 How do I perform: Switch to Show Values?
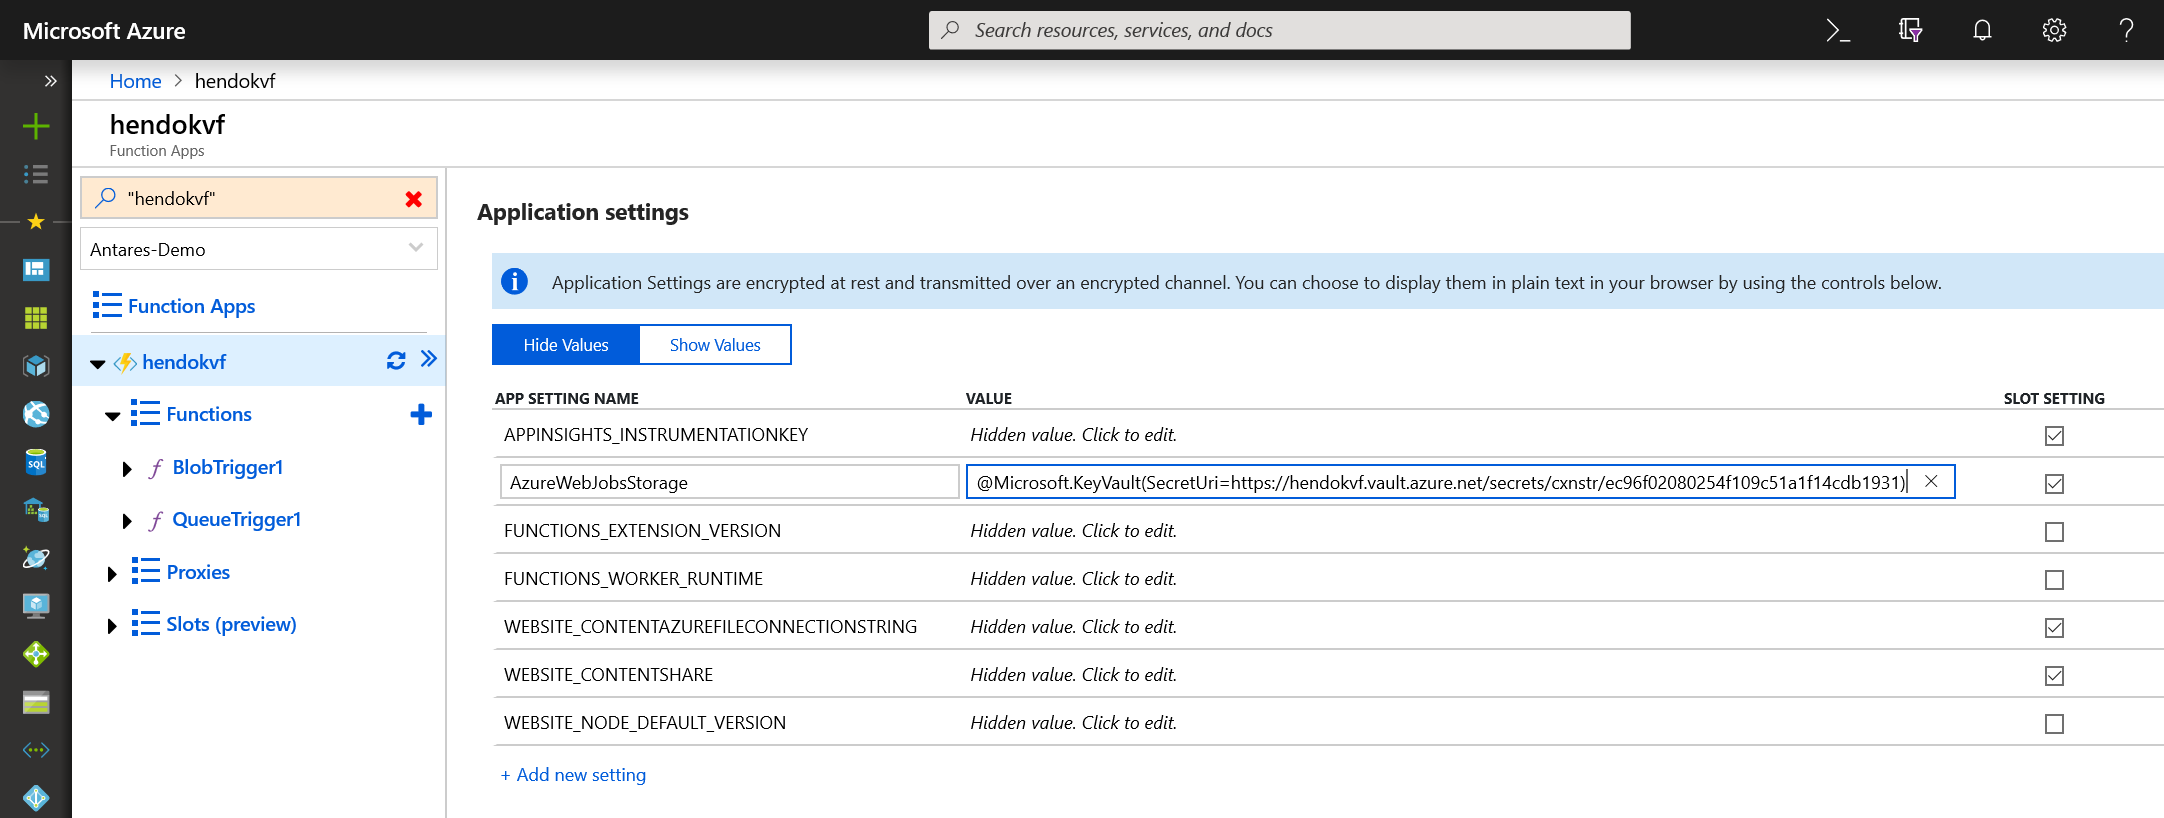coord(715,345)
